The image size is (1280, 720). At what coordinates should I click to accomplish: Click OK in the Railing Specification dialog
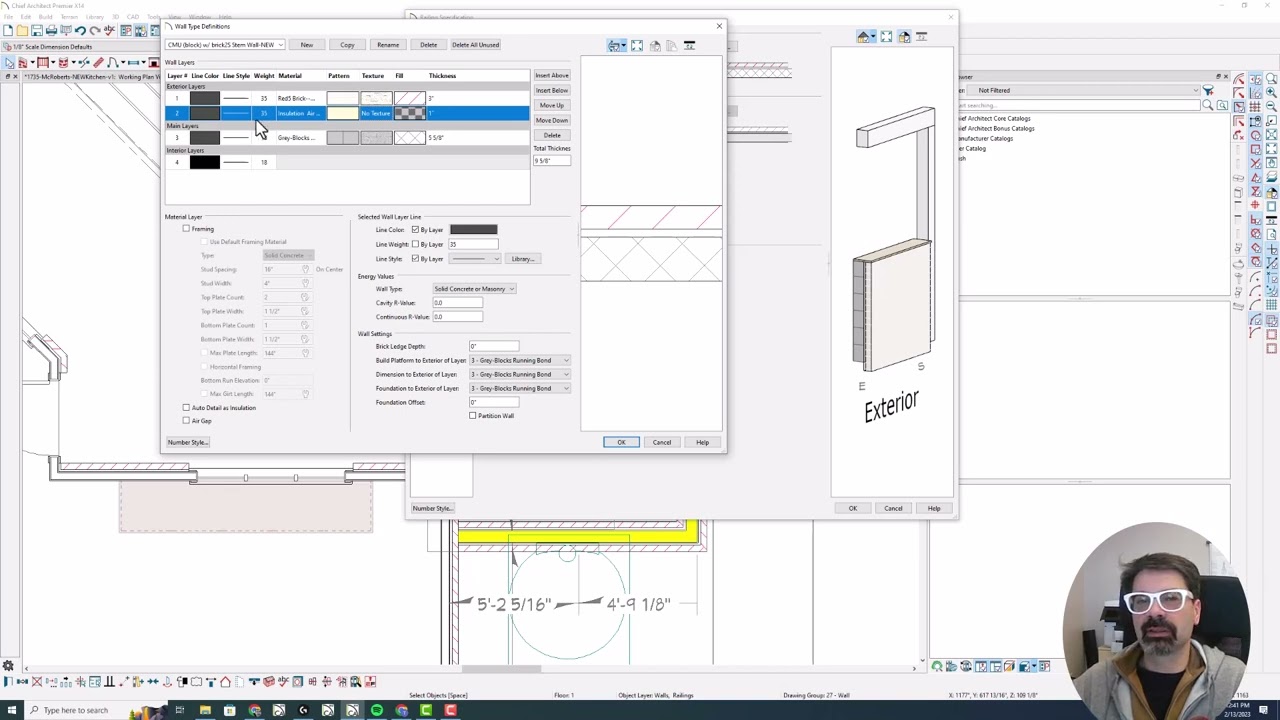(x=853, y=508)
